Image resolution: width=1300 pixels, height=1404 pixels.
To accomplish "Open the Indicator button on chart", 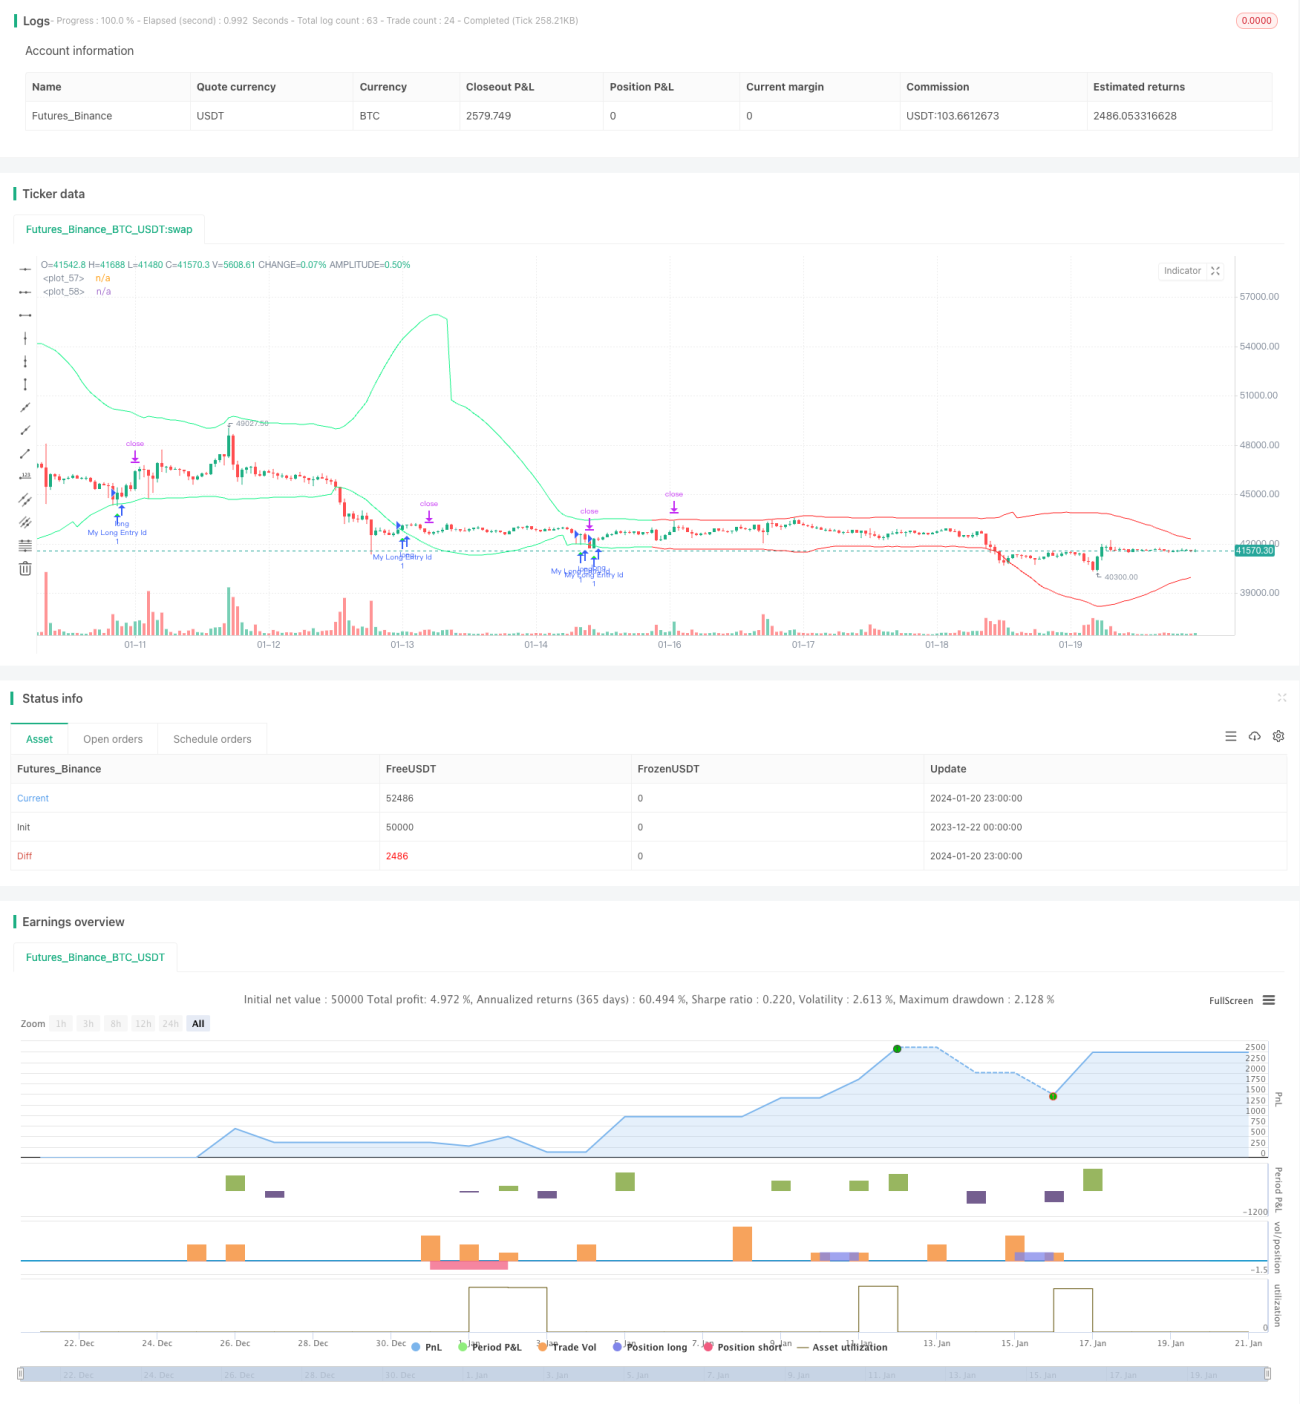I will tap(1182, 271).
